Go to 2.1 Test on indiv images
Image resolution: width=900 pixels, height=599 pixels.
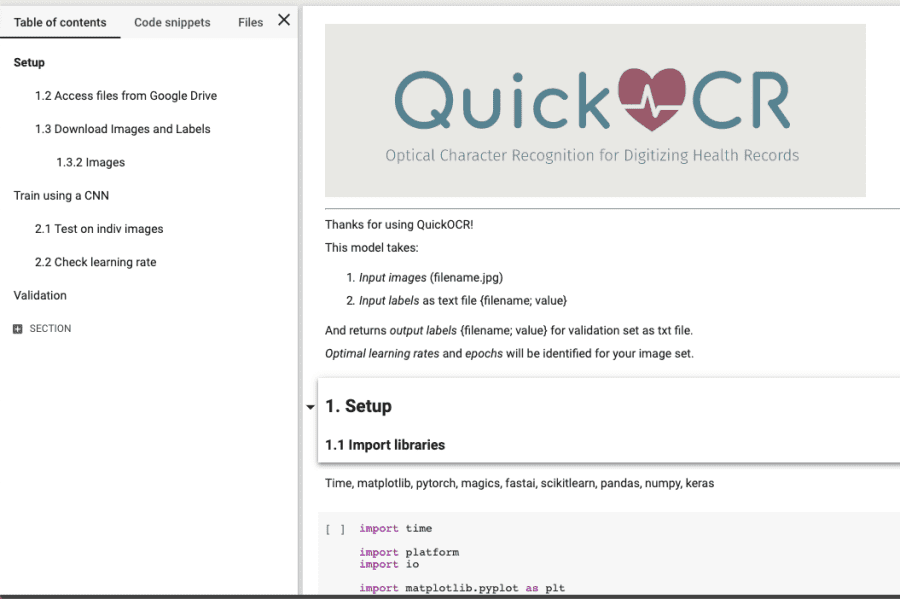[99, 229]
